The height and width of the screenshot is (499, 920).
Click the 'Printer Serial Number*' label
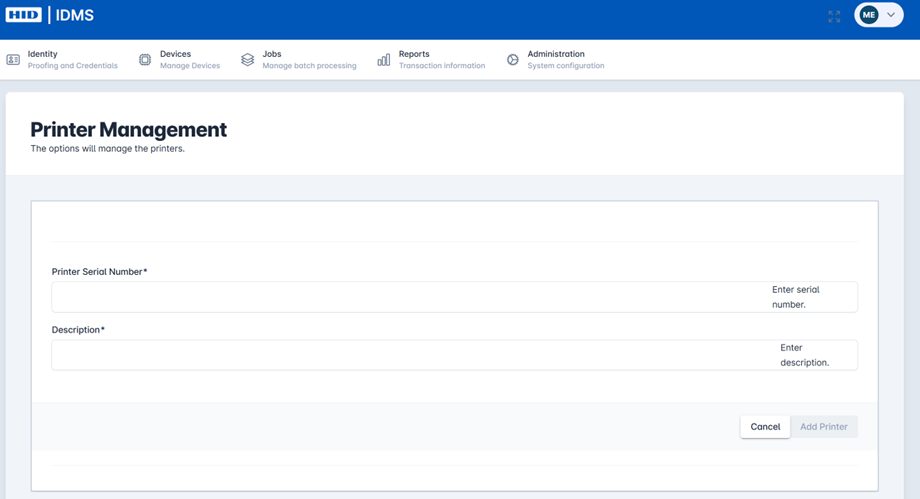pos(99,272)
